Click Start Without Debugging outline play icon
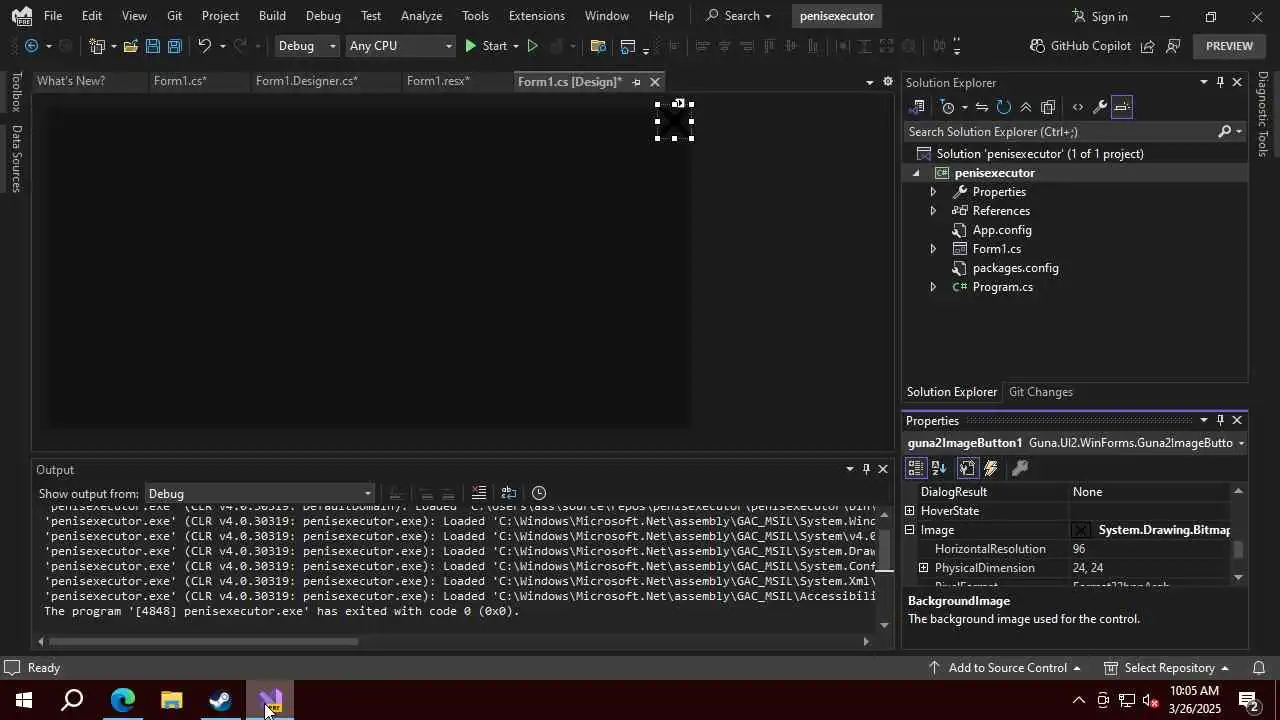1280x720 pixels. (532, 46)
